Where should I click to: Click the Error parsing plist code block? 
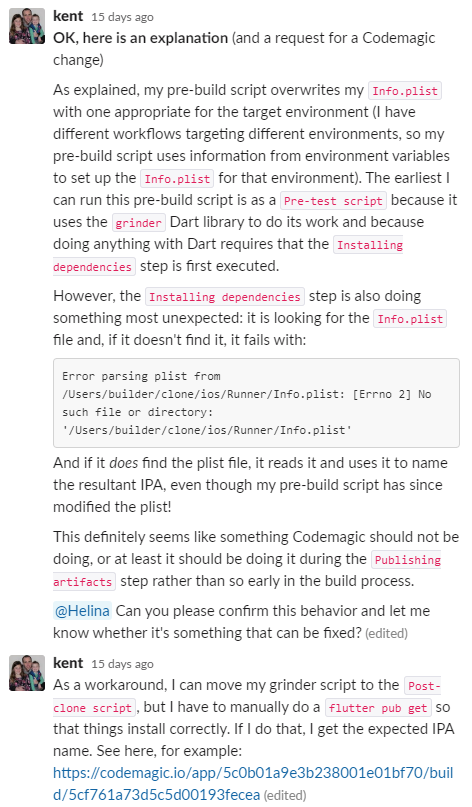point(256,403)
